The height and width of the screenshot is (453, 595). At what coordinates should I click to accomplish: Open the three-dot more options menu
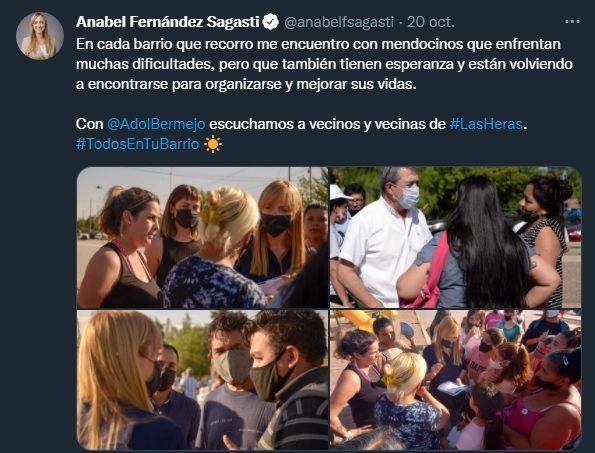click(x=572, y=22)
